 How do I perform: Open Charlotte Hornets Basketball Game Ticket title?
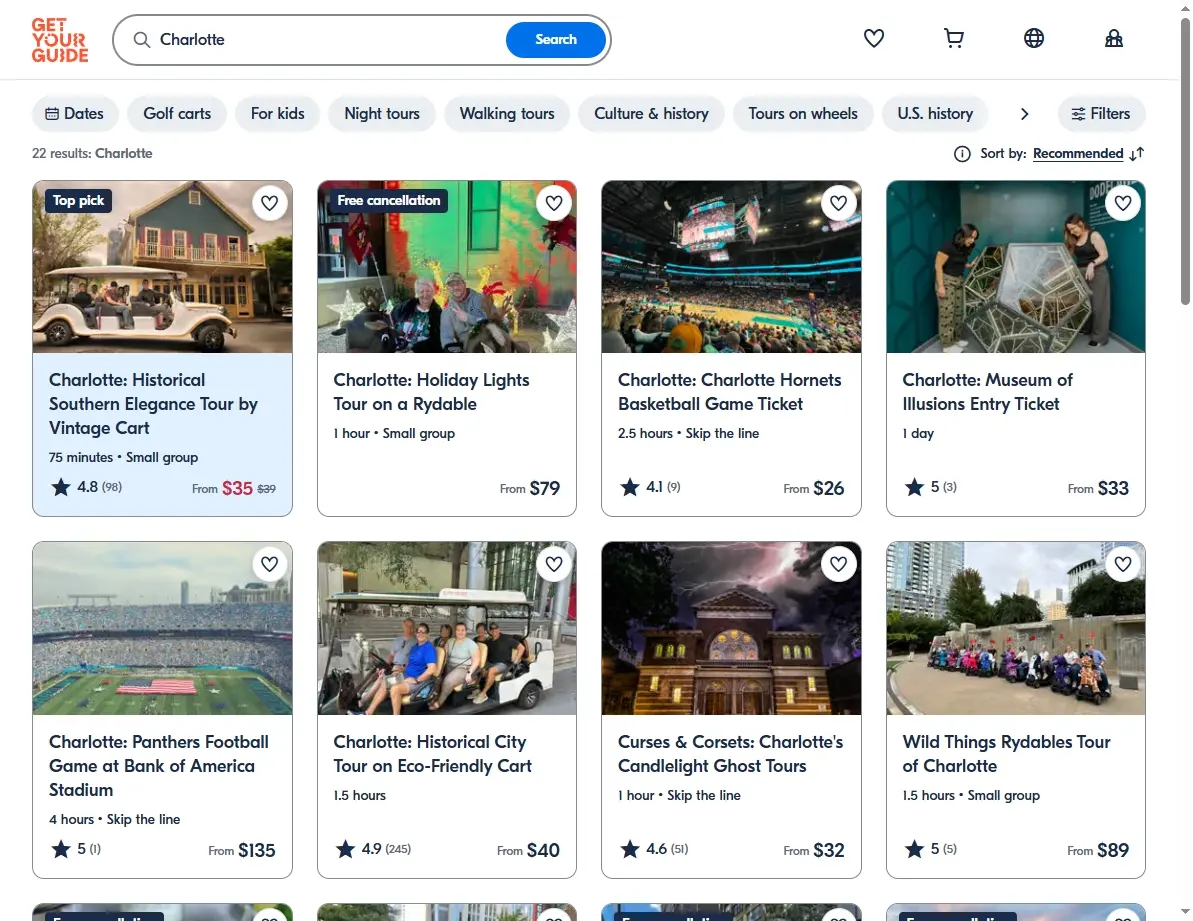click(x=729, y=392)
